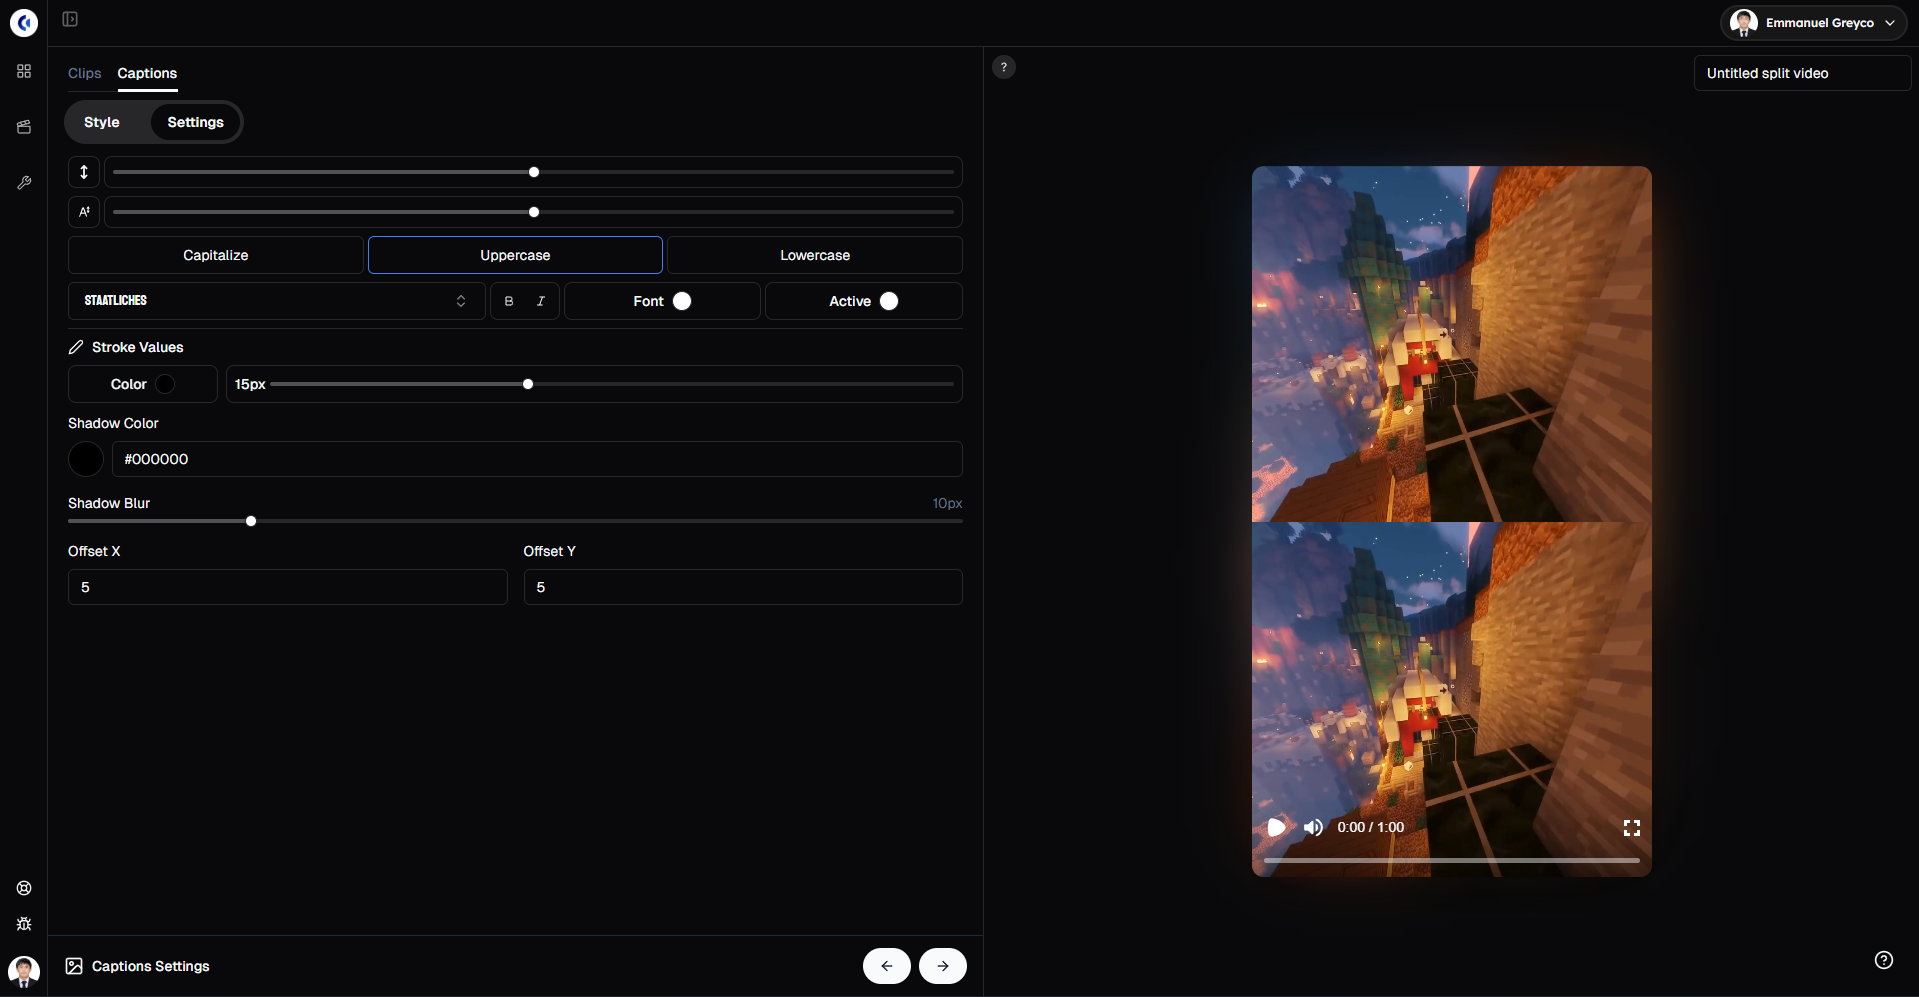
Task: Open the help circle at bottom right
Action: (x=1884, y=960)
